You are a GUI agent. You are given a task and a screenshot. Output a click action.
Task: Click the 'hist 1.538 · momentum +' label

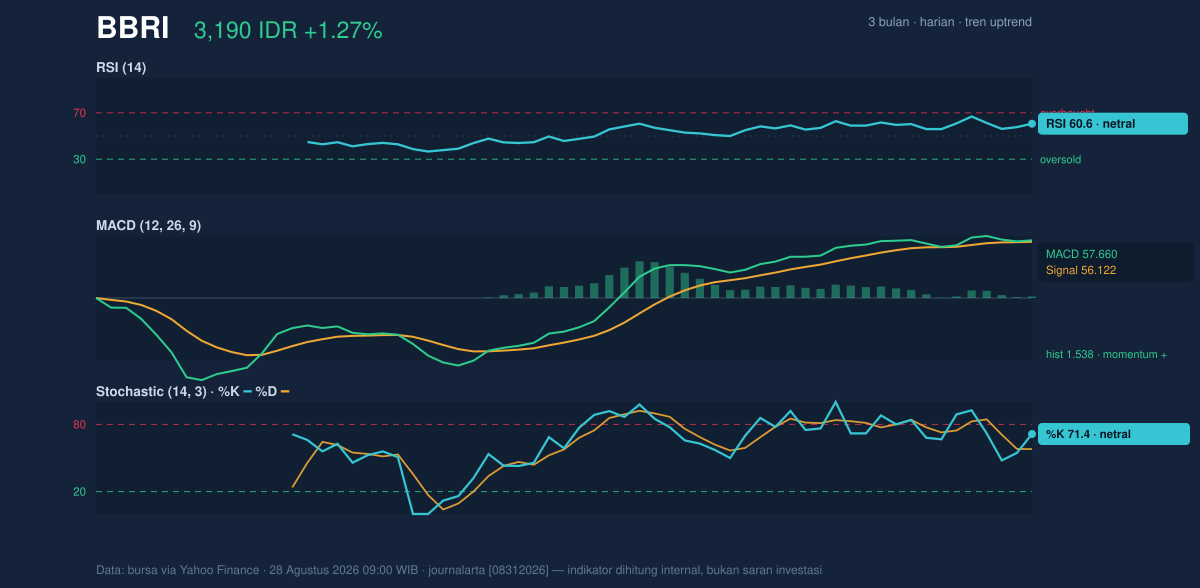(1106, 354)
